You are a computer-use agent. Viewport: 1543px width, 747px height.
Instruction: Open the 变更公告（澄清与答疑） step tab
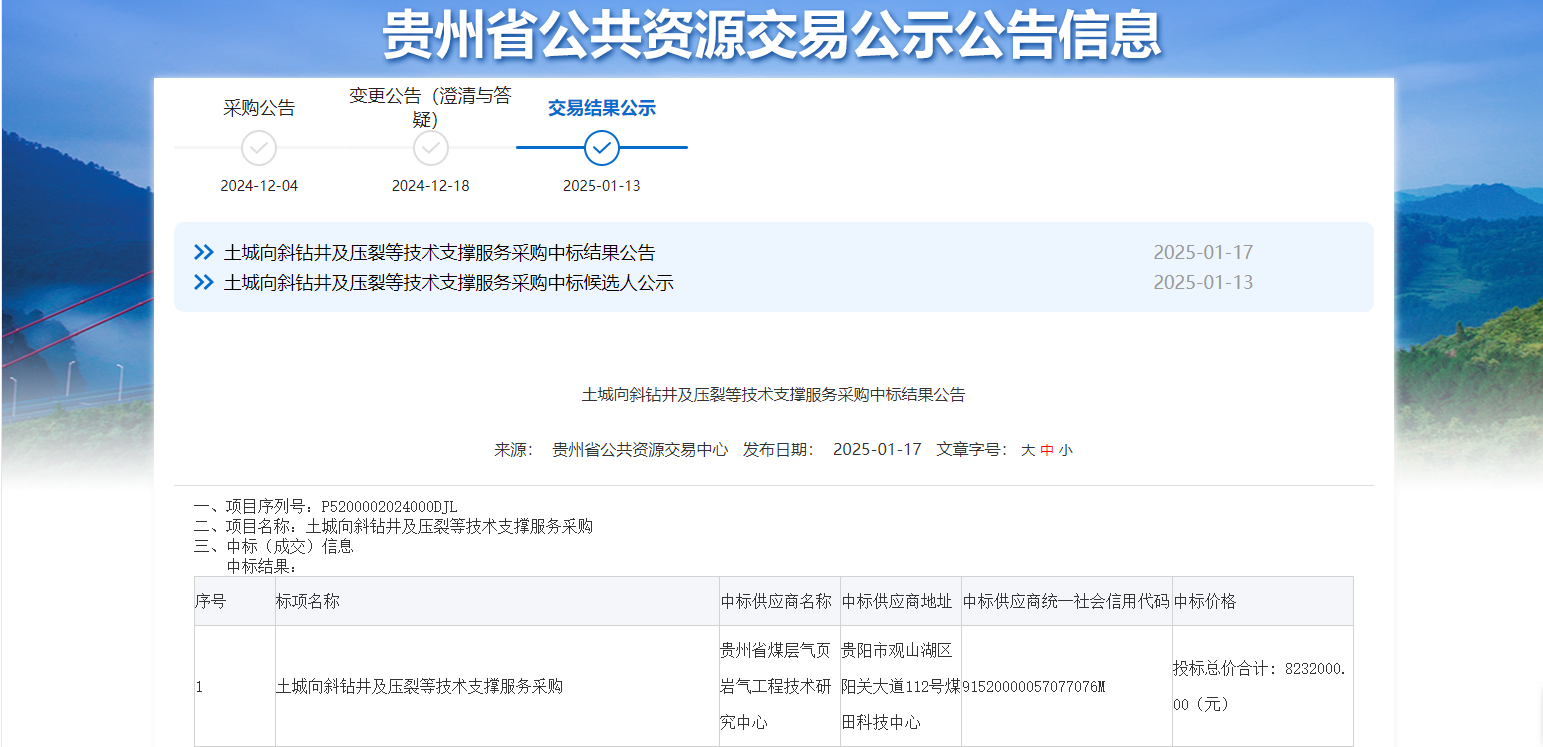tap(430, 107)
